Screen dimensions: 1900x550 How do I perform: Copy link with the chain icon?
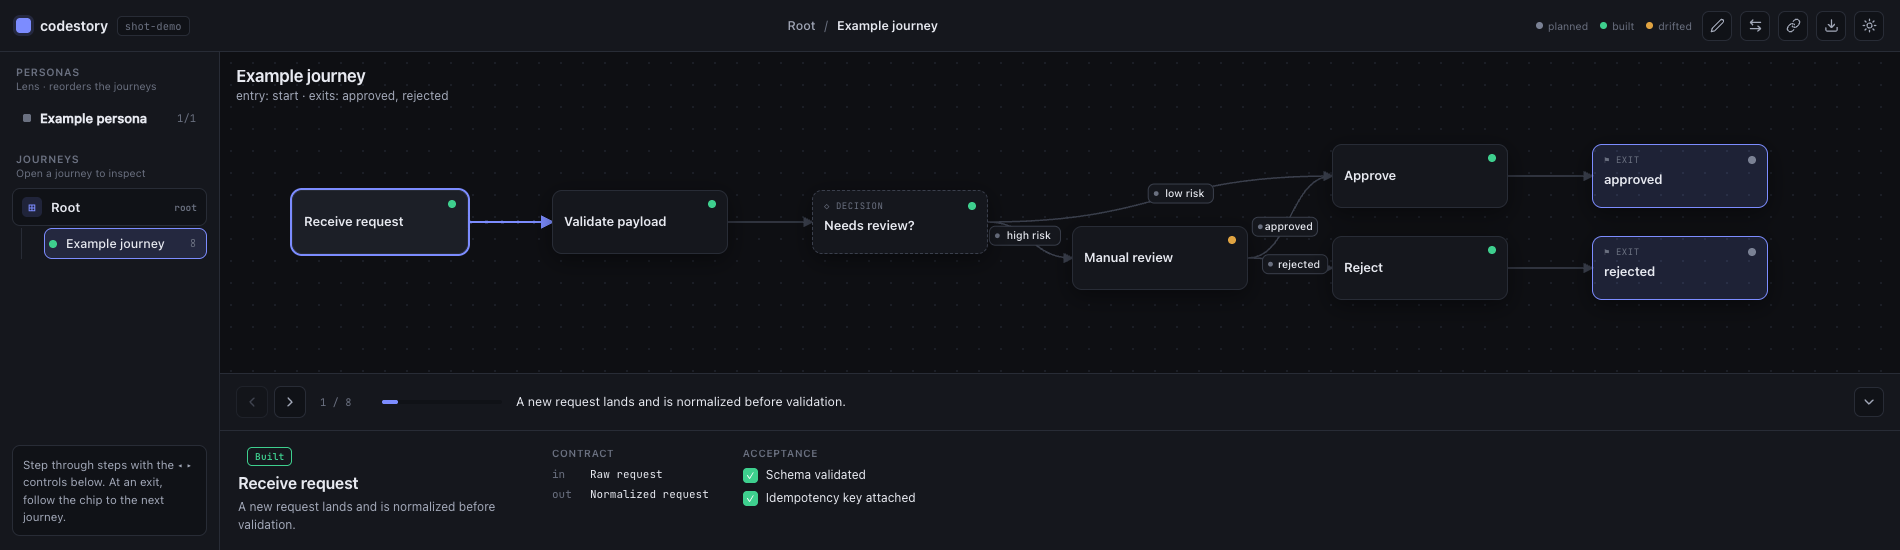click(x=1793, y=26)
